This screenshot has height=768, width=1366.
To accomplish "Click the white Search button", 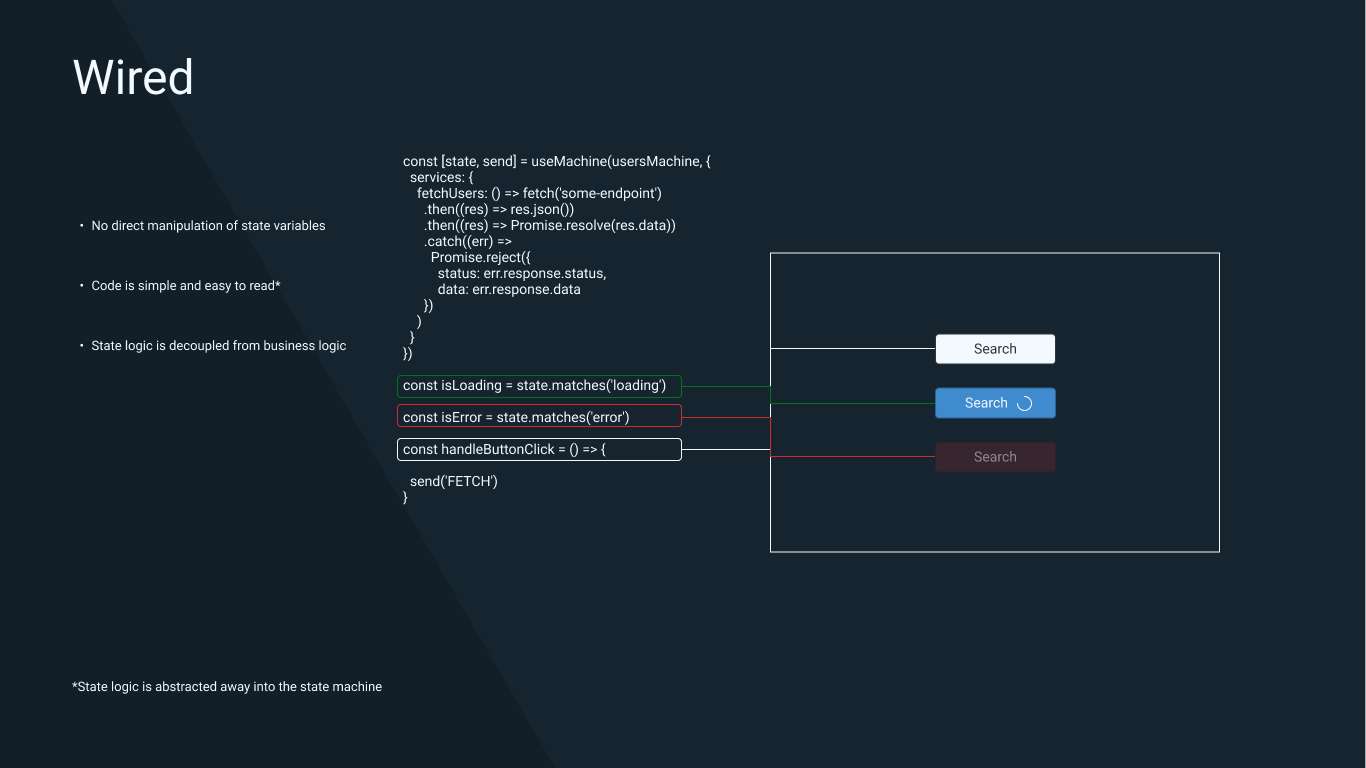I will (x=995, y=349).
